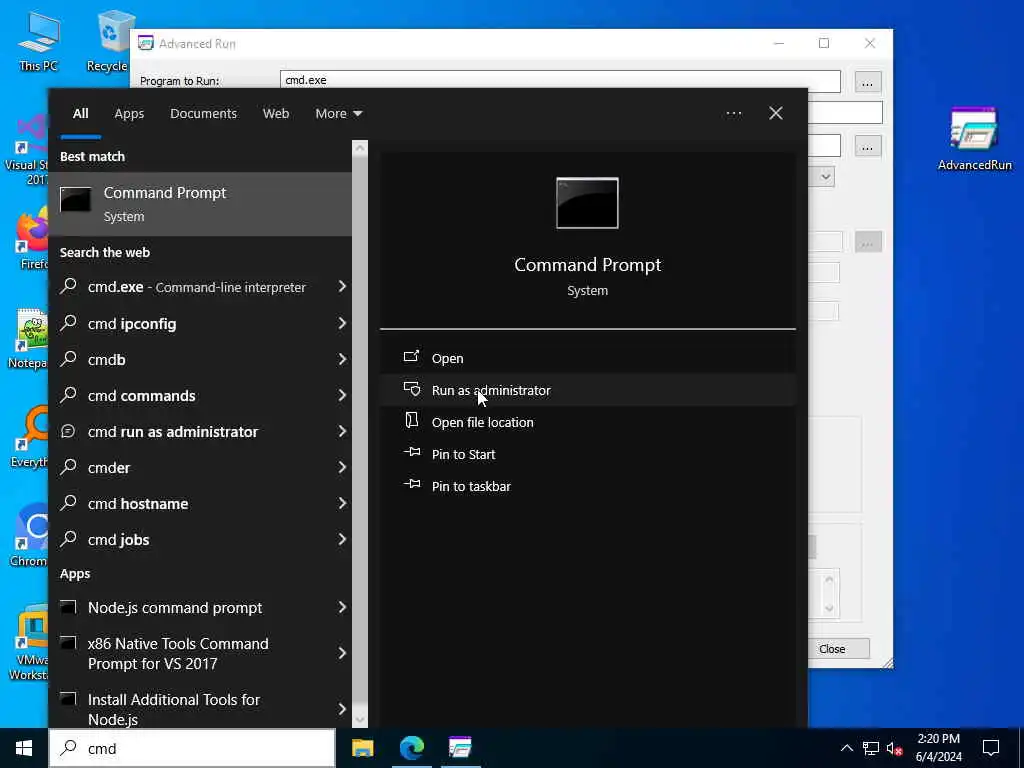The height and width of the screenshot is (768, 1024).
Task: Browse for program in Advanced Run window
Action: 867,82
